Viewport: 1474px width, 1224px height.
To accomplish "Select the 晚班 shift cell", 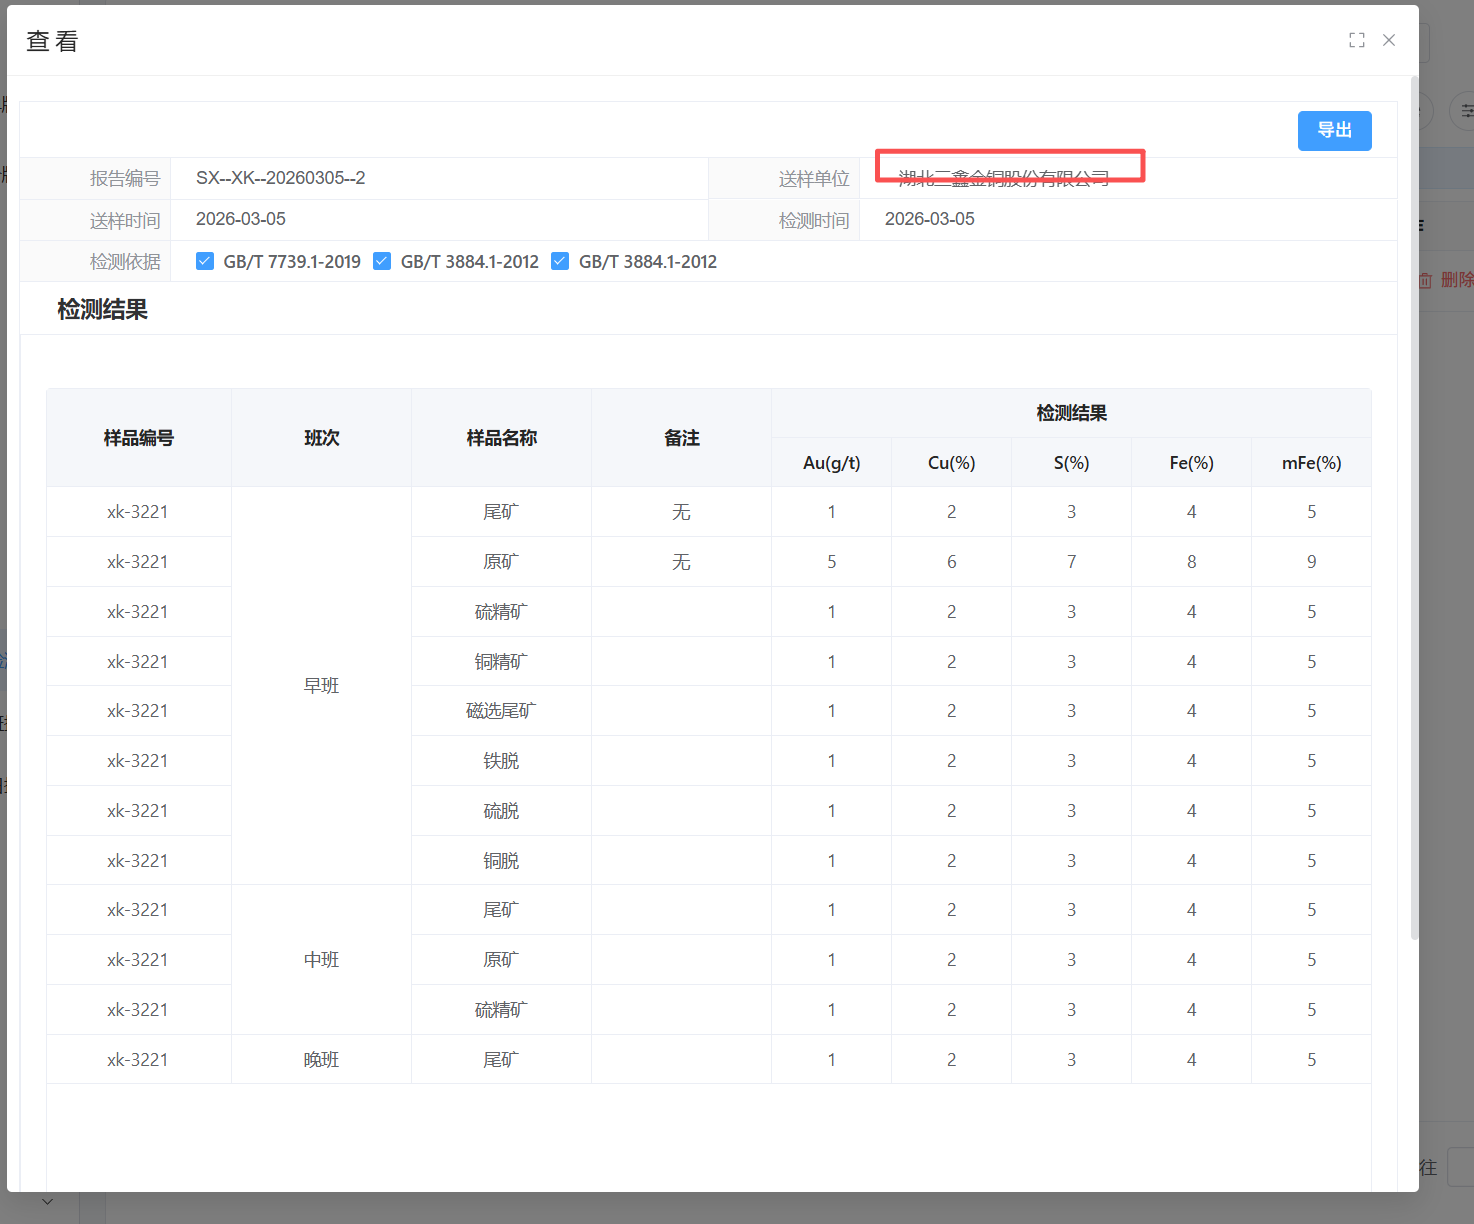I will (321, 1060).
